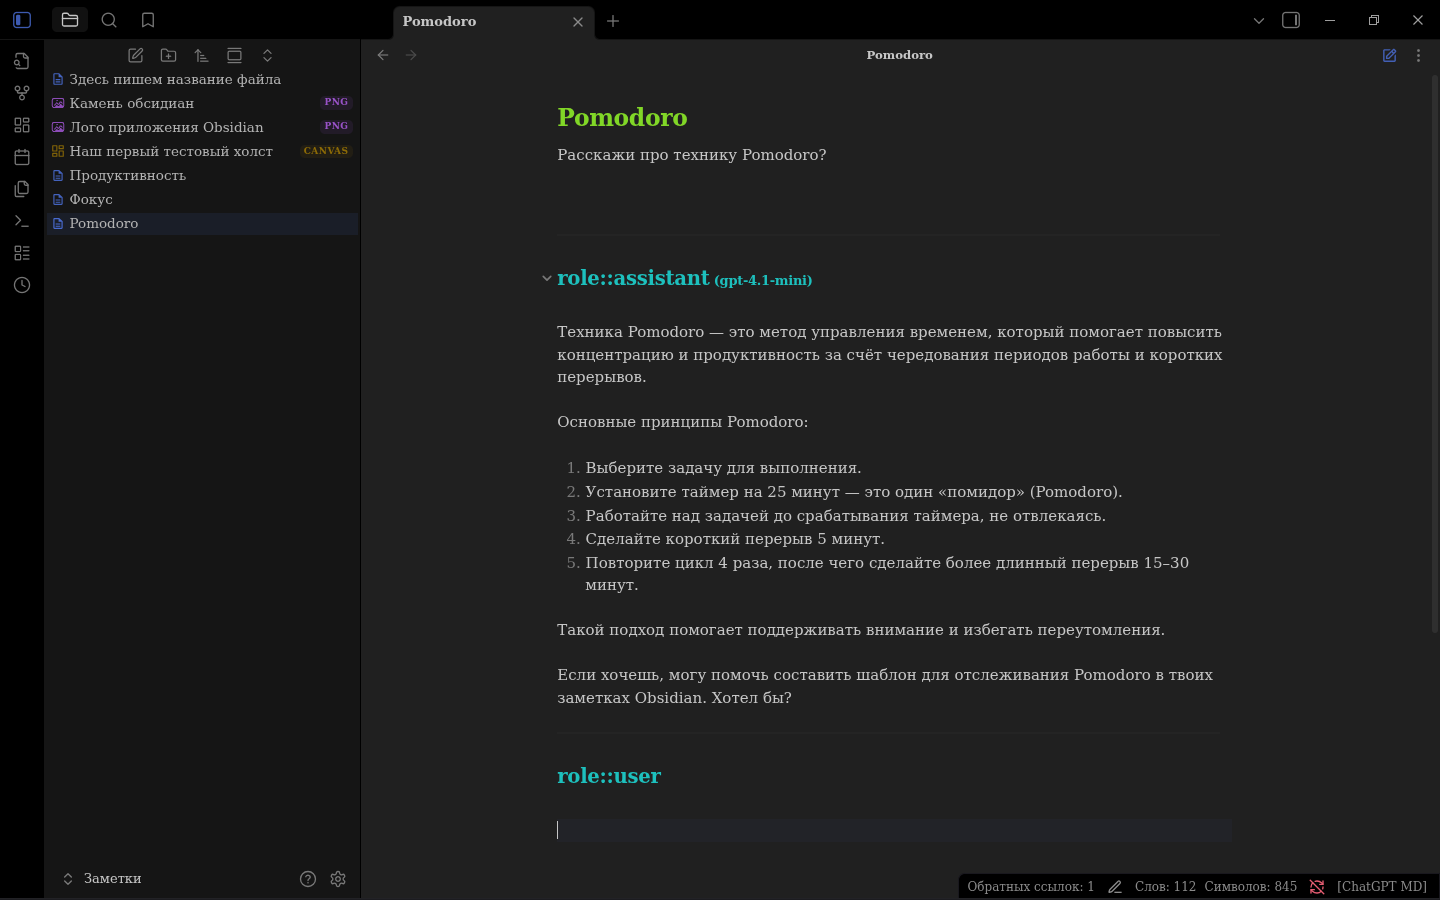This screenshot has width=1440, height=900.
Task: Change the file explorer sort order
Action: click(201, 56)
